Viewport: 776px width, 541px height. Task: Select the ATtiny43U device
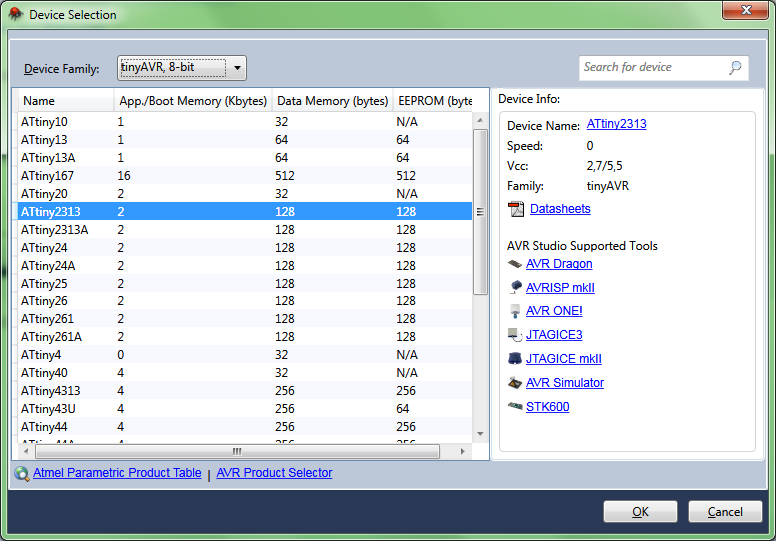(x=245, y=409)
